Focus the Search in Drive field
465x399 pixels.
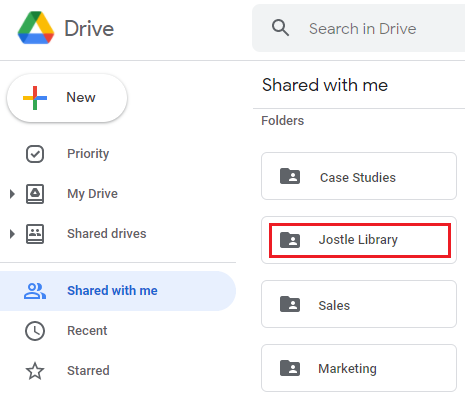[x=358, y=28]
